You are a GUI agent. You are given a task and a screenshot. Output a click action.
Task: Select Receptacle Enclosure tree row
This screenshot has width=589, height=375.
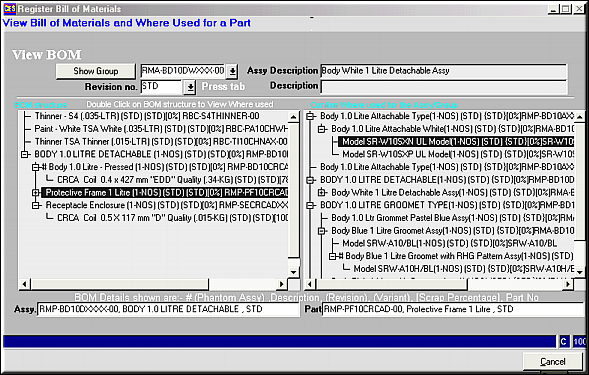167,205
